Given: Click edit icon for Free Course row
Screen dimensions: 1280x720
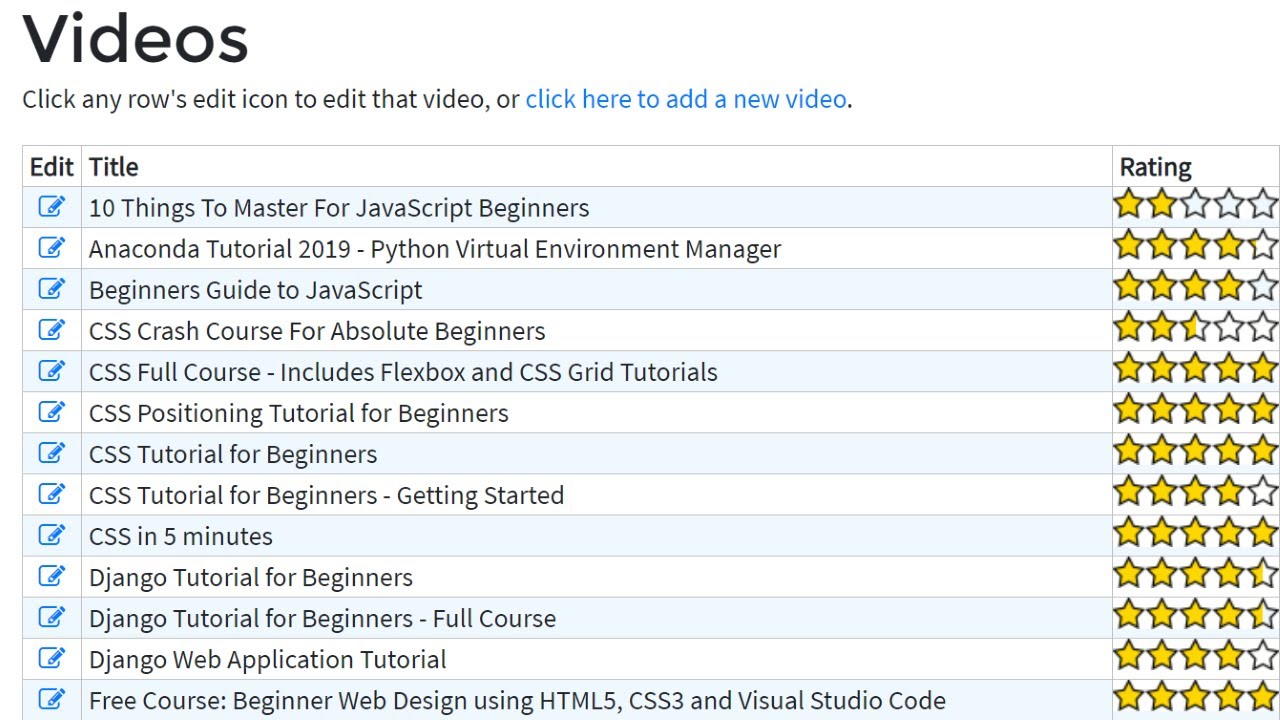Looking at the screenshot, I should 52,699.
